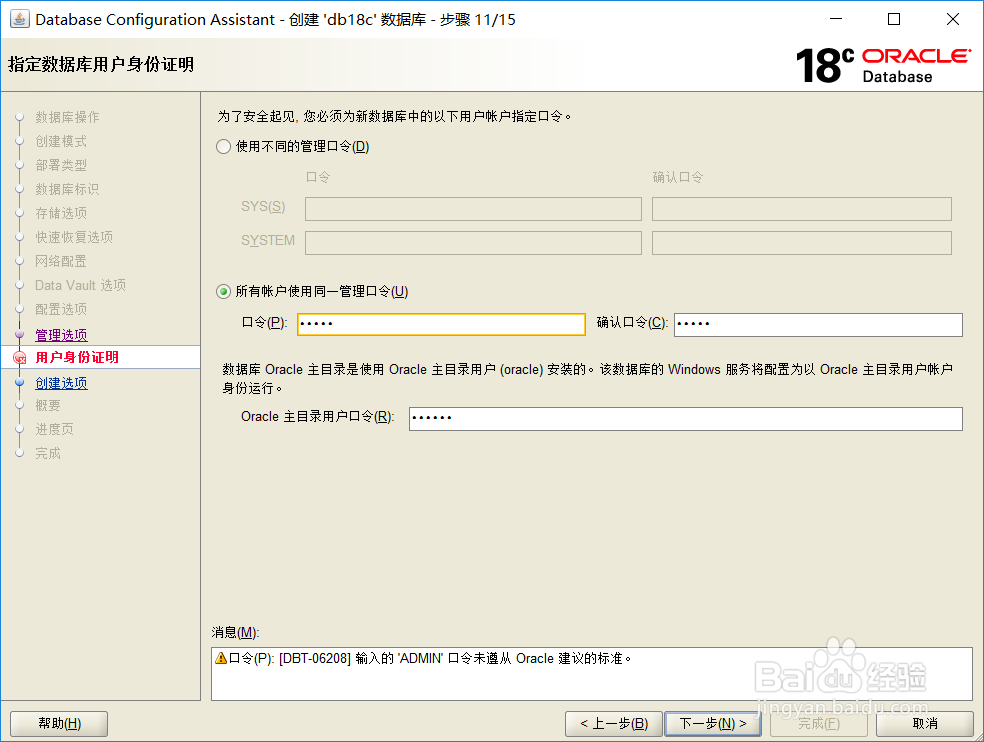Click the 上一步 button
This screenshot has width=984, height=742.
point(613,723)
